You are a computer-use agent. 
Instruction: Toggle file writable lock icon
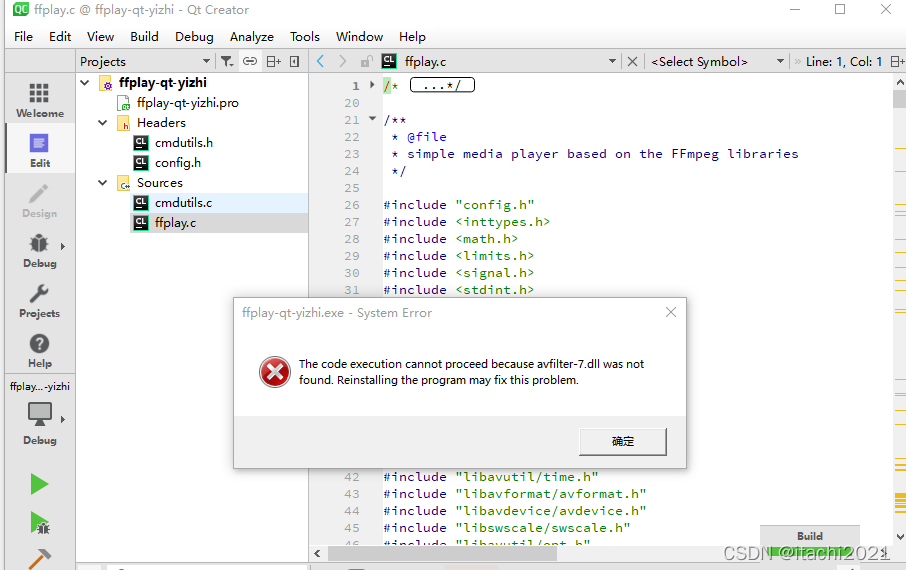click(x=366, y=61)
